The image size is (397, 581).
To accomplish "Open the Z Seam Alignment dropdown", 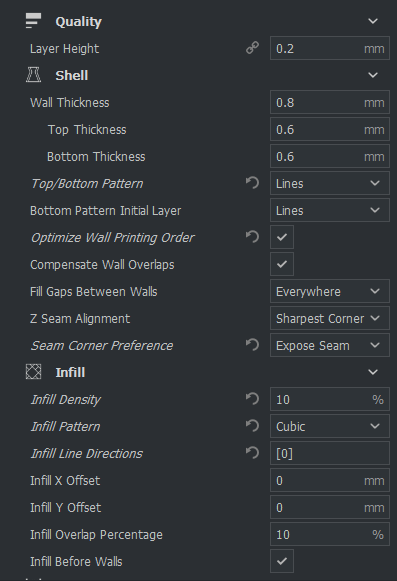I will tap(330, 318).
